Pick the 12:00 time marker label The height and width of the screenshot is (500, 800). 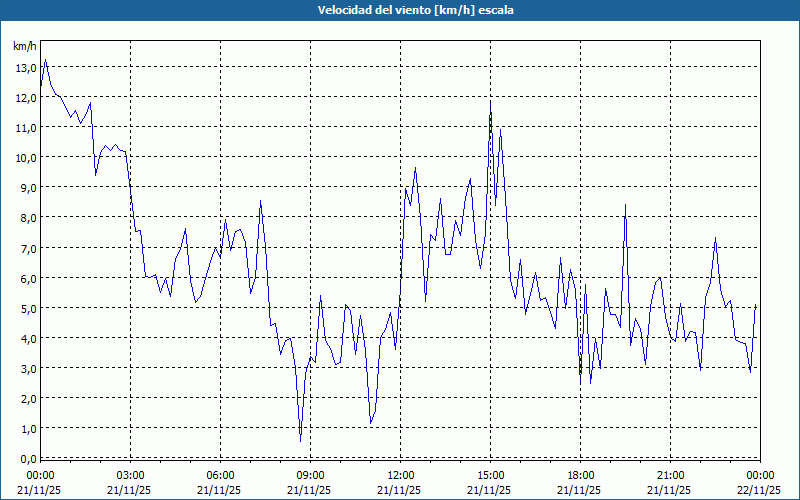pyautogui.click(x=400, y=475)
